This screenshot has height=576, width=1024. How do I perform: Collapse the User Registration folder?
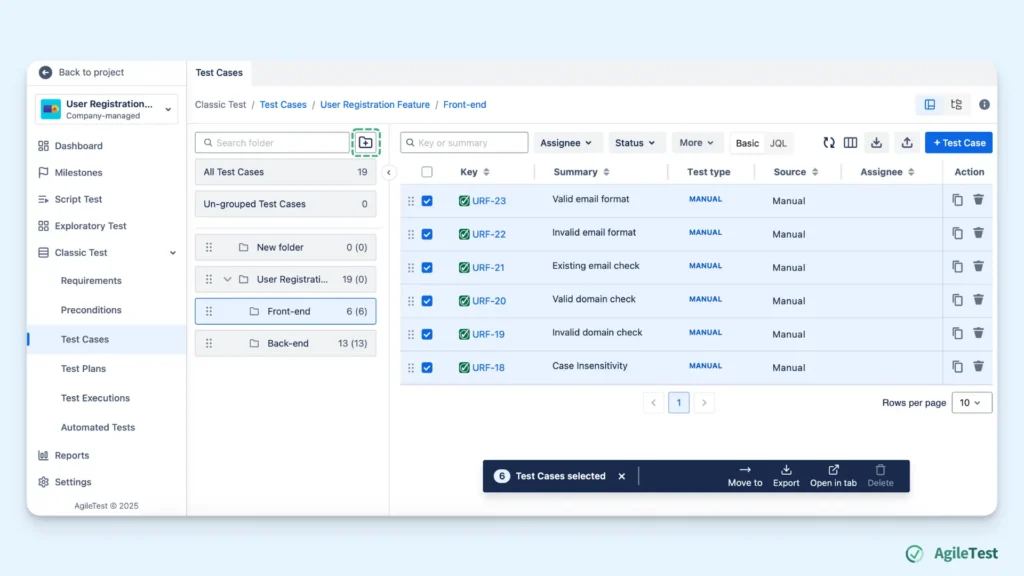click(x=227, y=280)
